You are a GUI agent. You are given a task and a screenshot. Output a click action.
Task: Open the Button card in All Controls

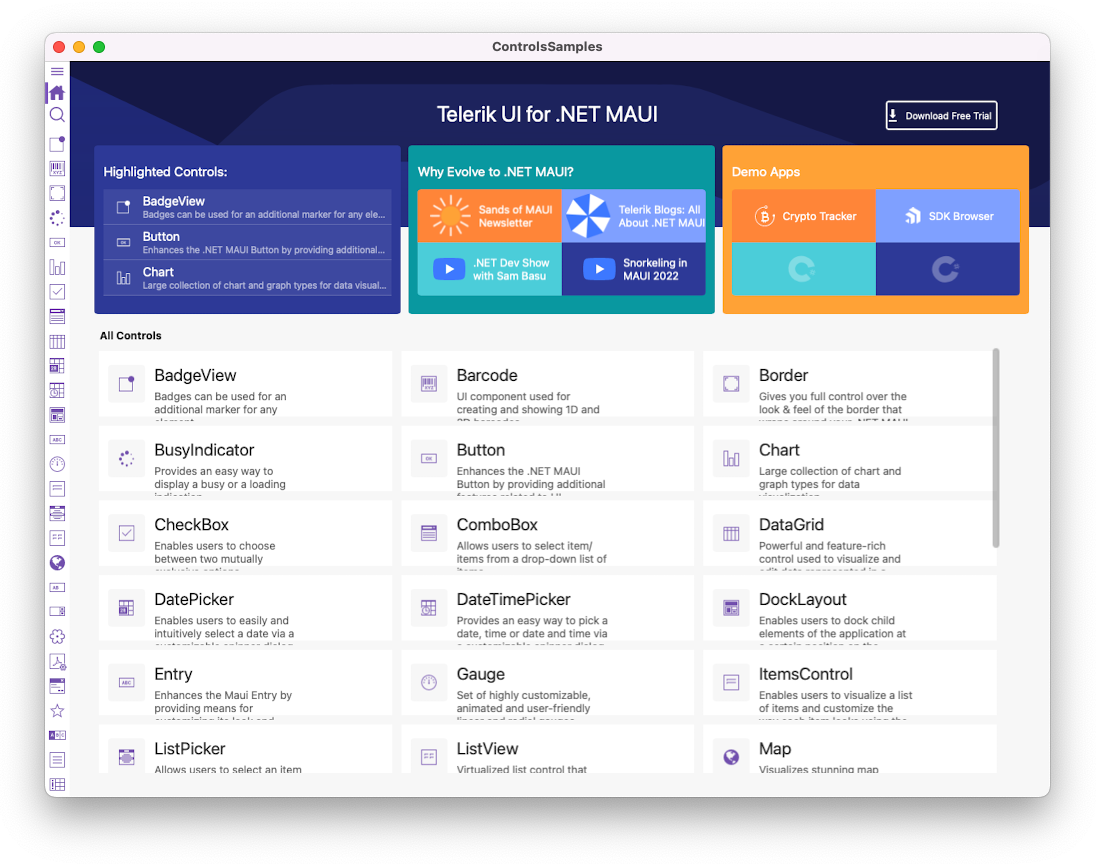(547, 461)
